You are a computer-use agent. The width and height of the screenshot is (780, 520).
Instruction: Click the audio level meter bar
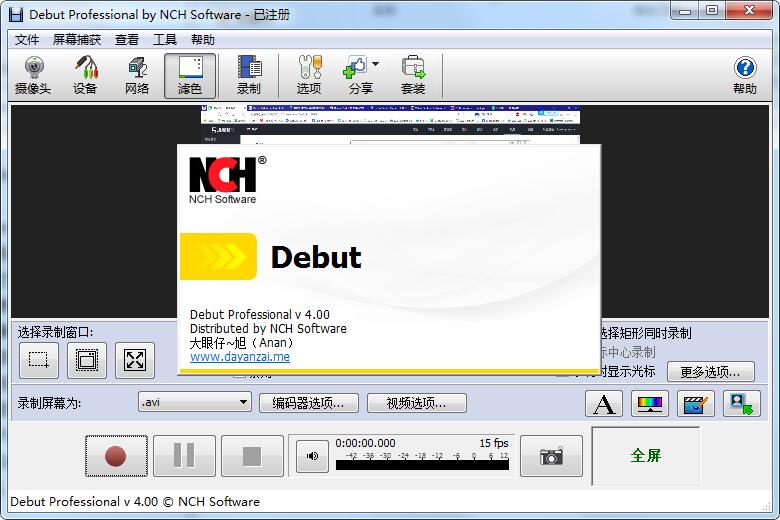pos(422,465)
